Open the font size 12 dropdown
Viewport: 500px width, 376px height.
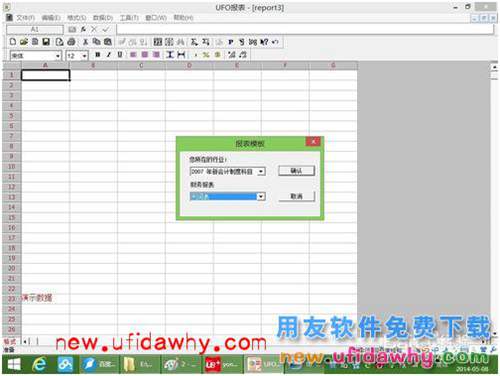84,55
